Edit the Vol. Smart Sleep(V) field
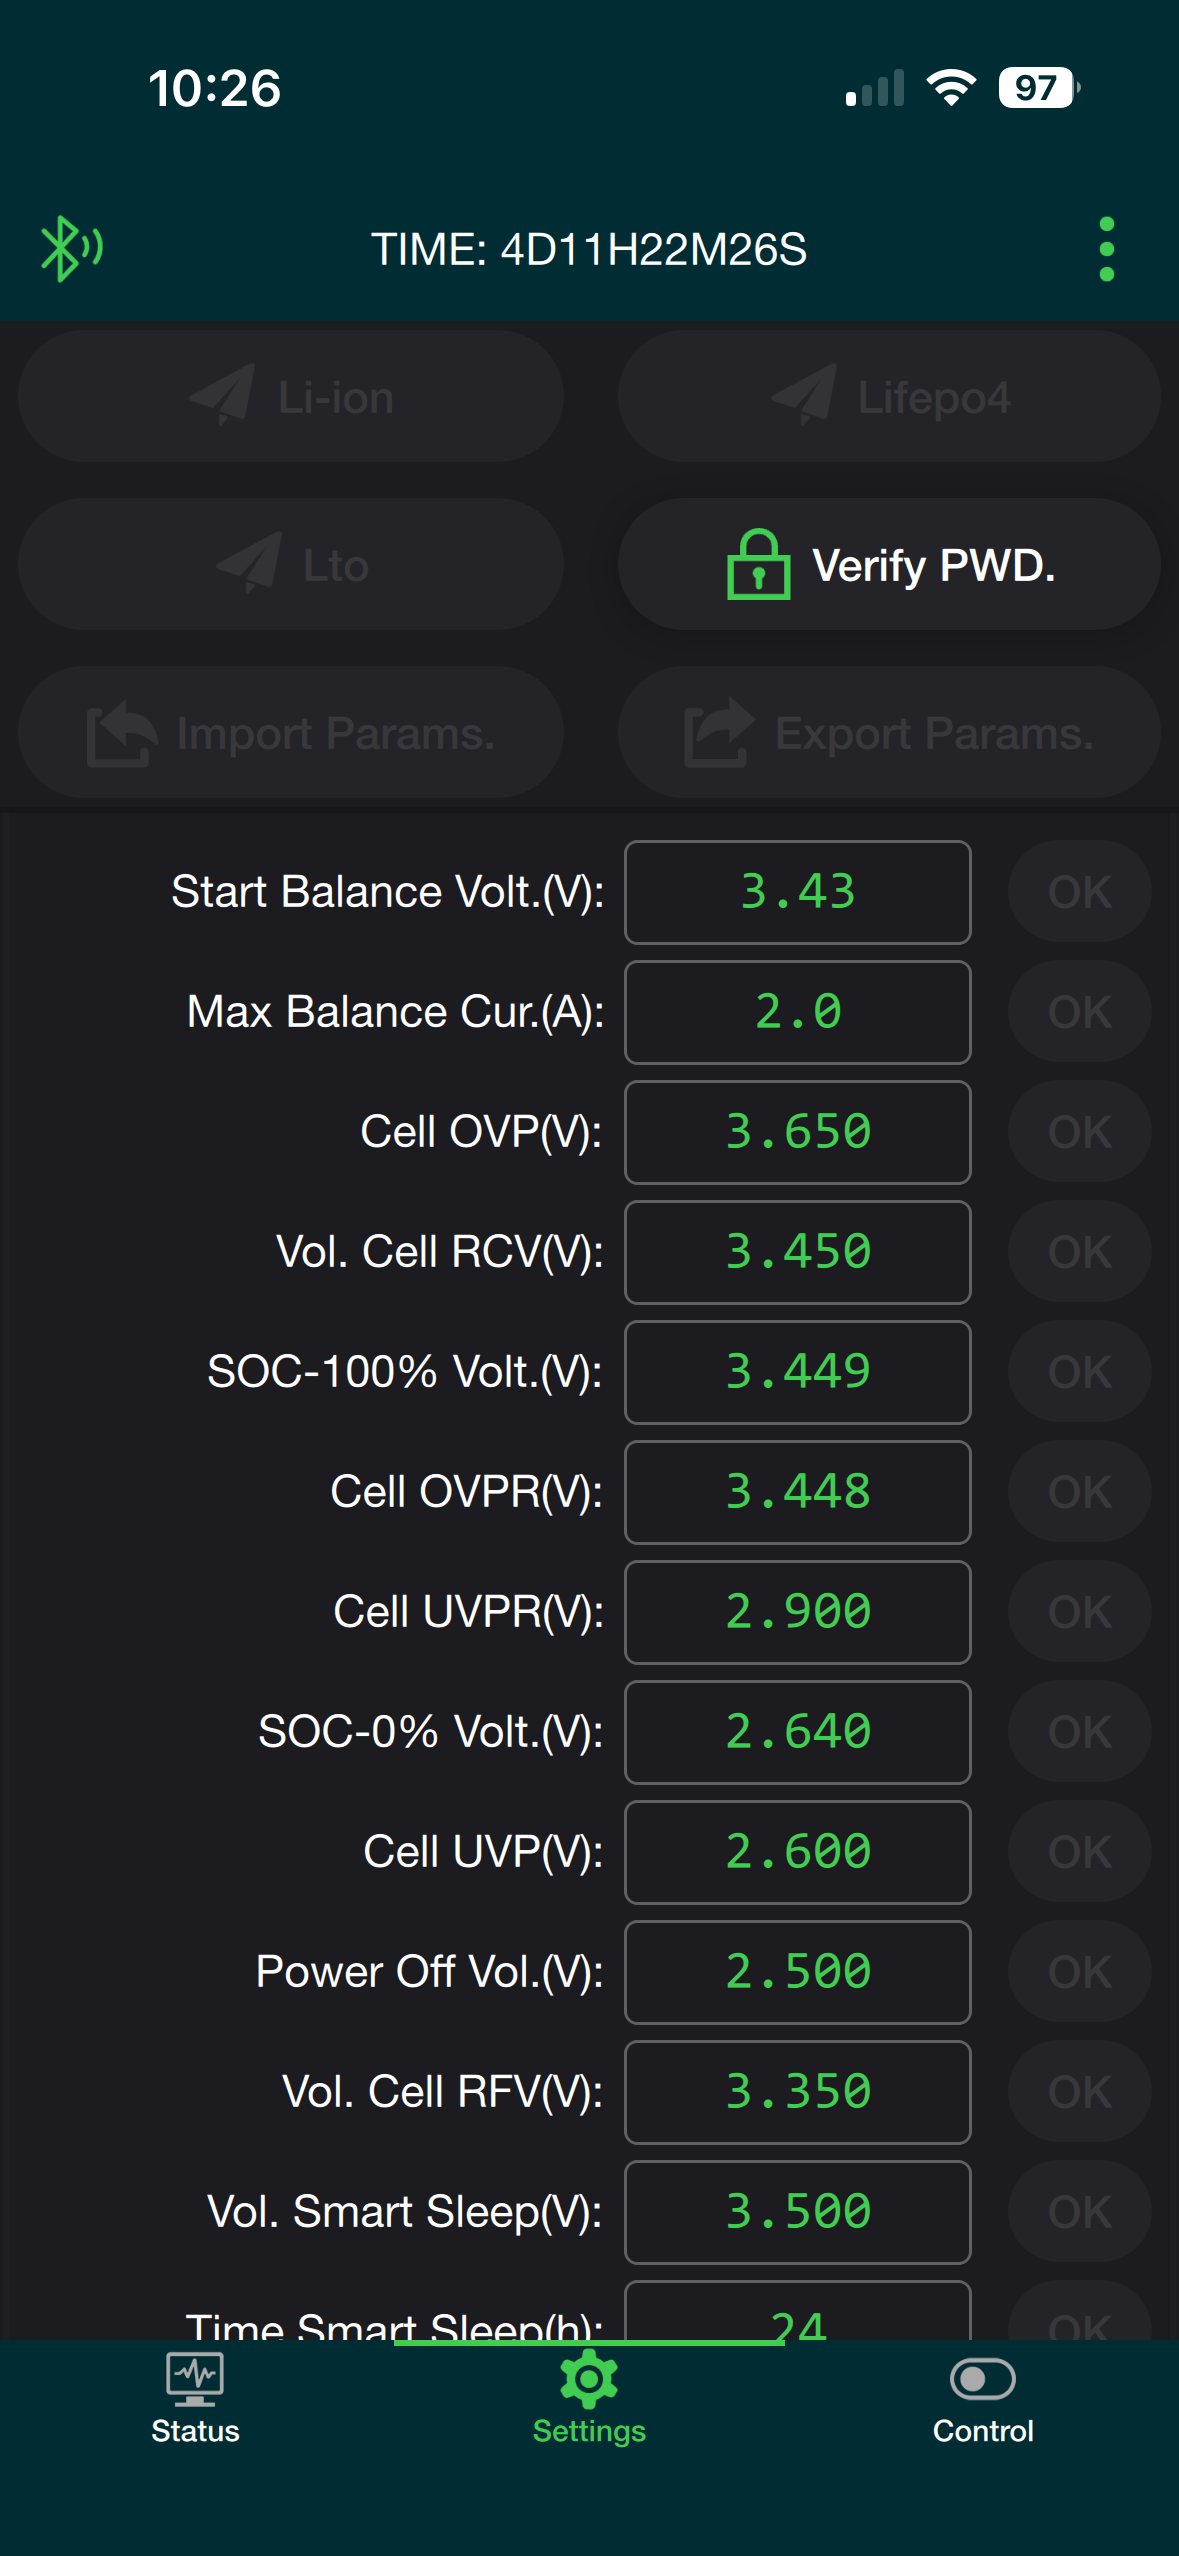The image size is (1179, 2556). click(x=798, y=2212)
